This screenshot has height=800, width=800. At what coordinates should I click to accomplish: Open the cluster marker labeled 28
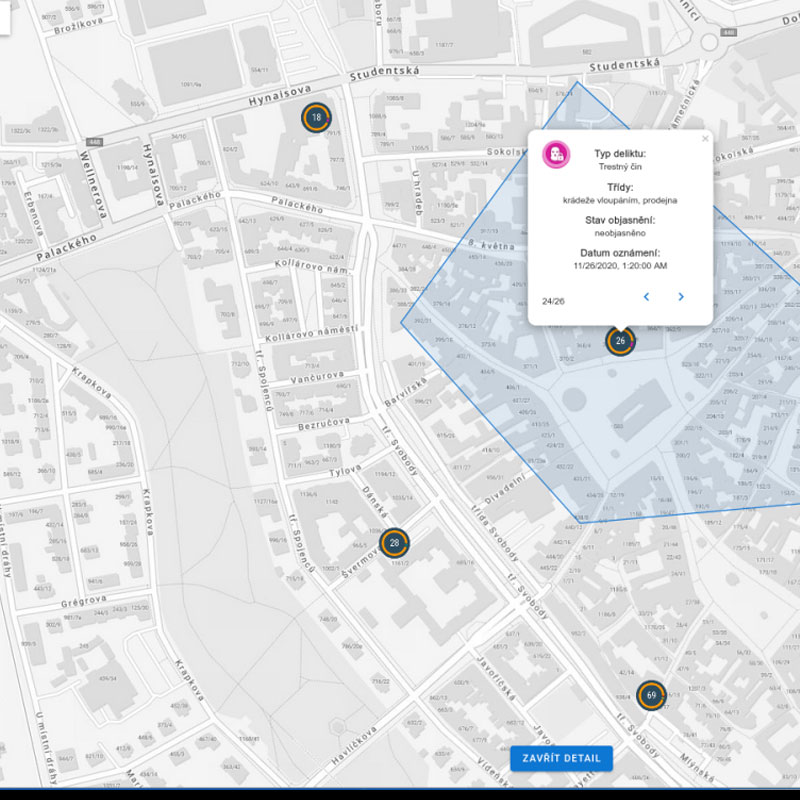pos(394,543)
